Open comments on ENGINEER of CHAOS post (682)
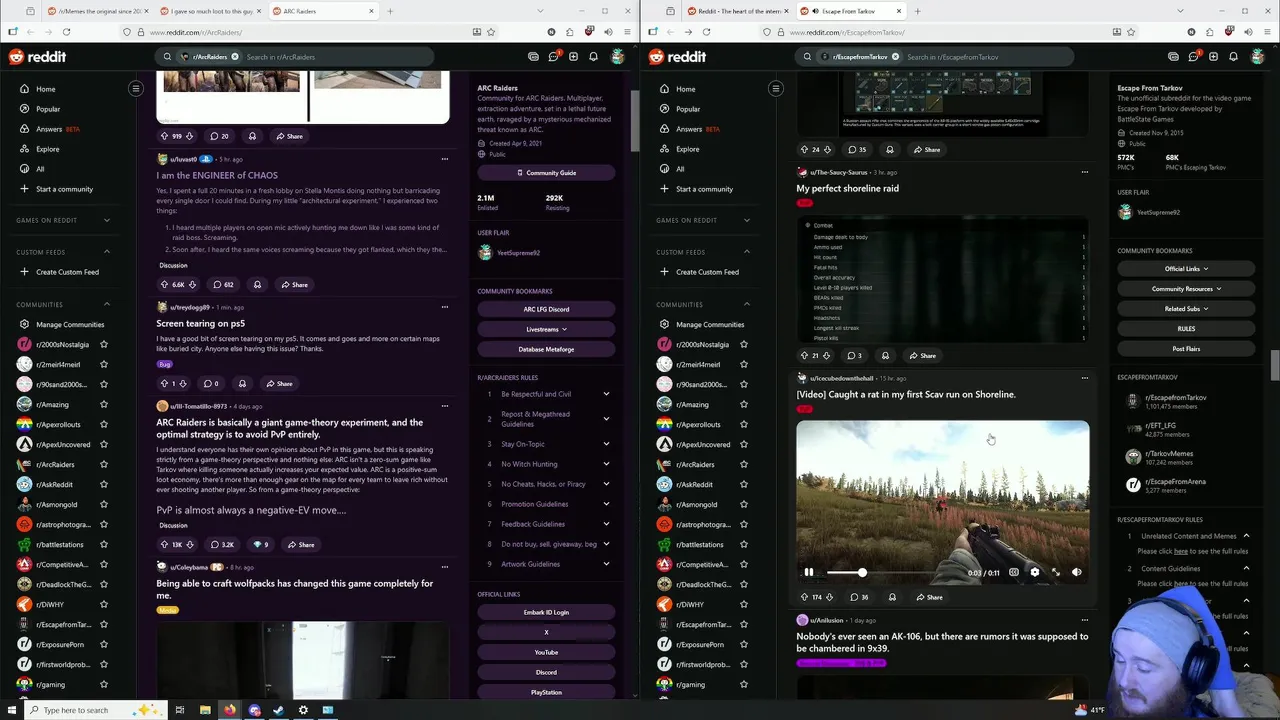Screen dimensions: 1280x720 point(222,285)
